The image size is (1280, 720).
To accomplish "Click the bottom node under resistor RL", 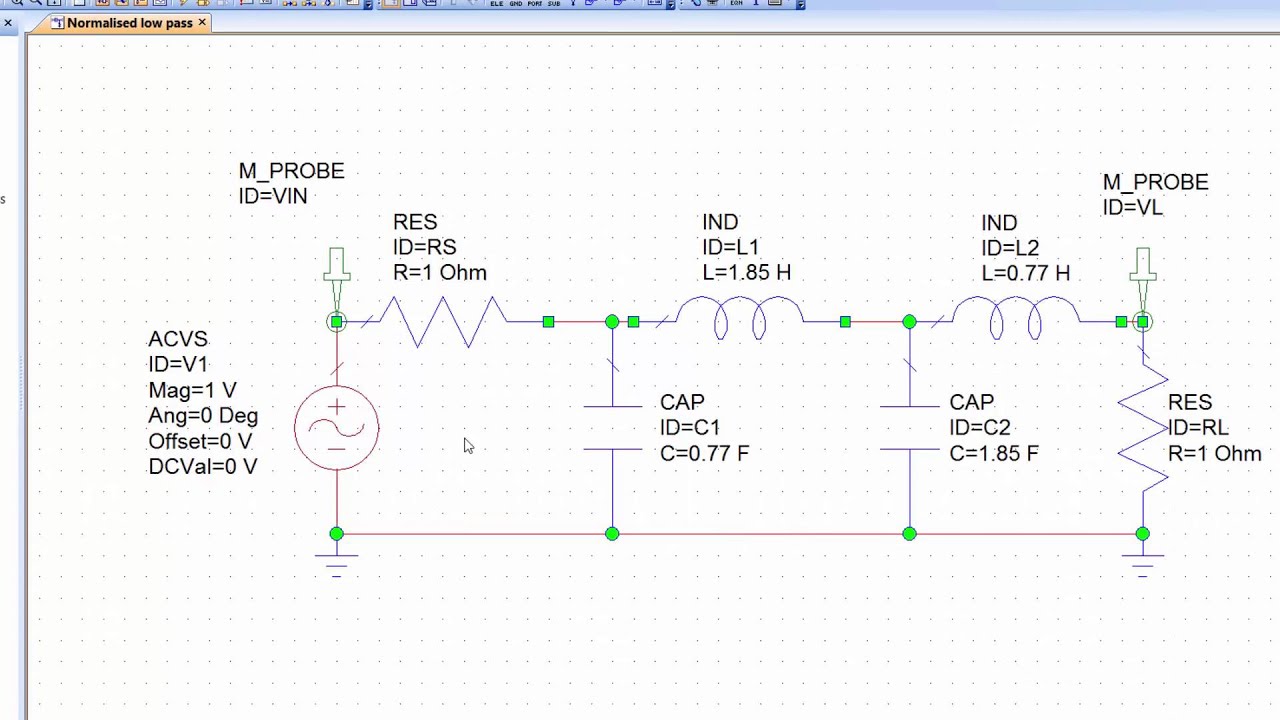I will 1143,534.
